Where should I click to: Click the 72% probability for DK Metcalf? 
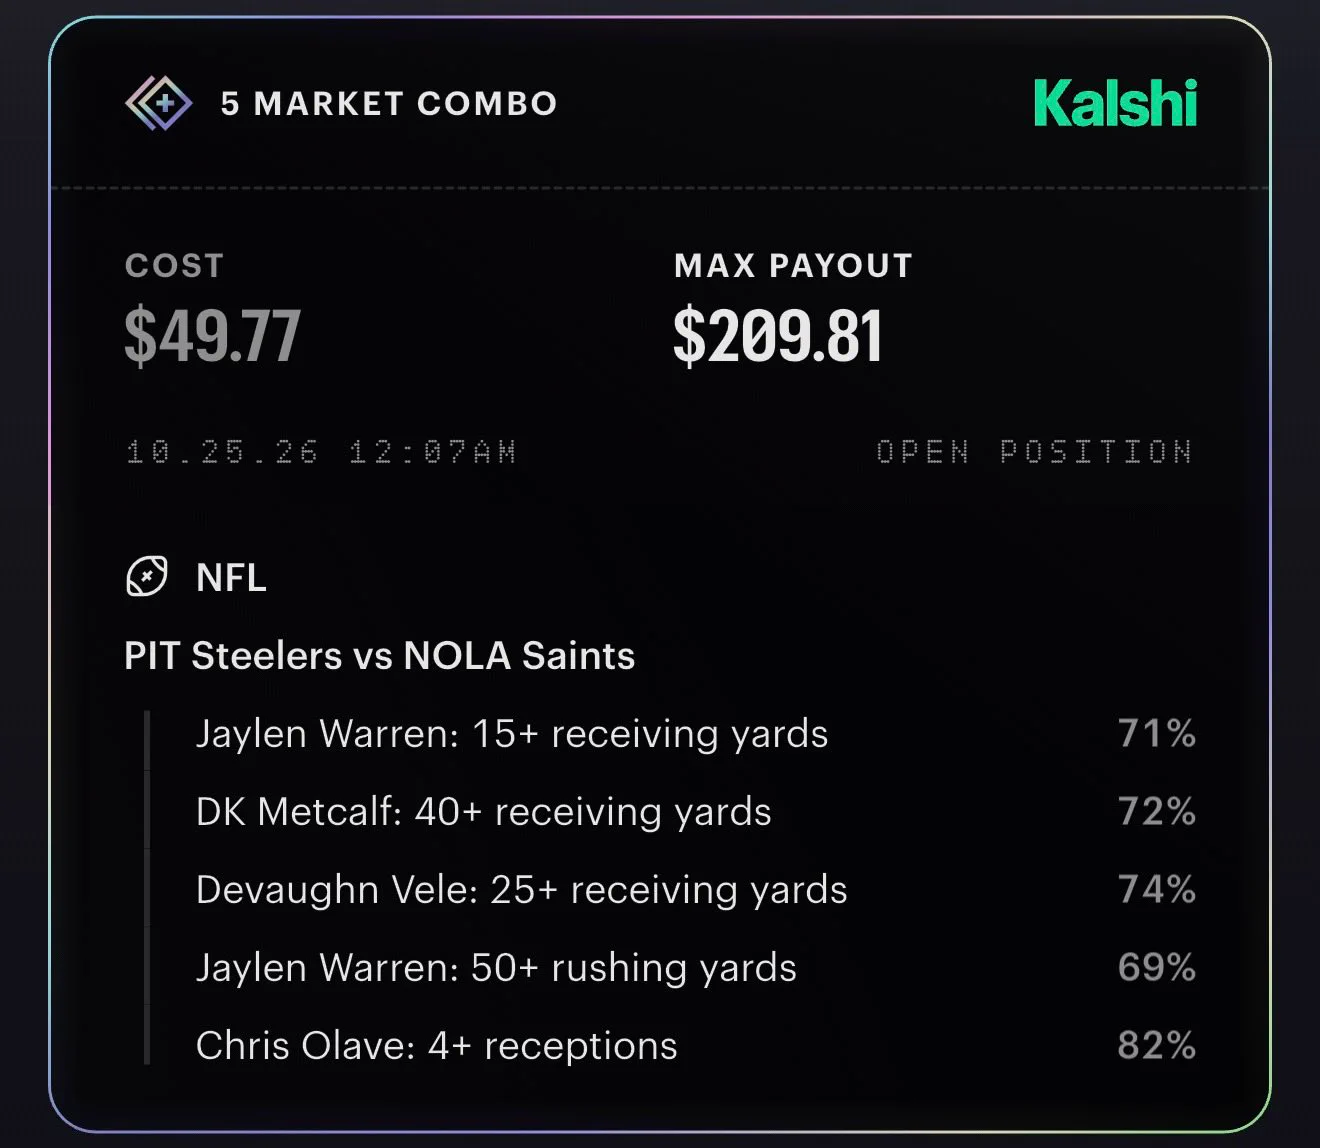coord(1157,812)
